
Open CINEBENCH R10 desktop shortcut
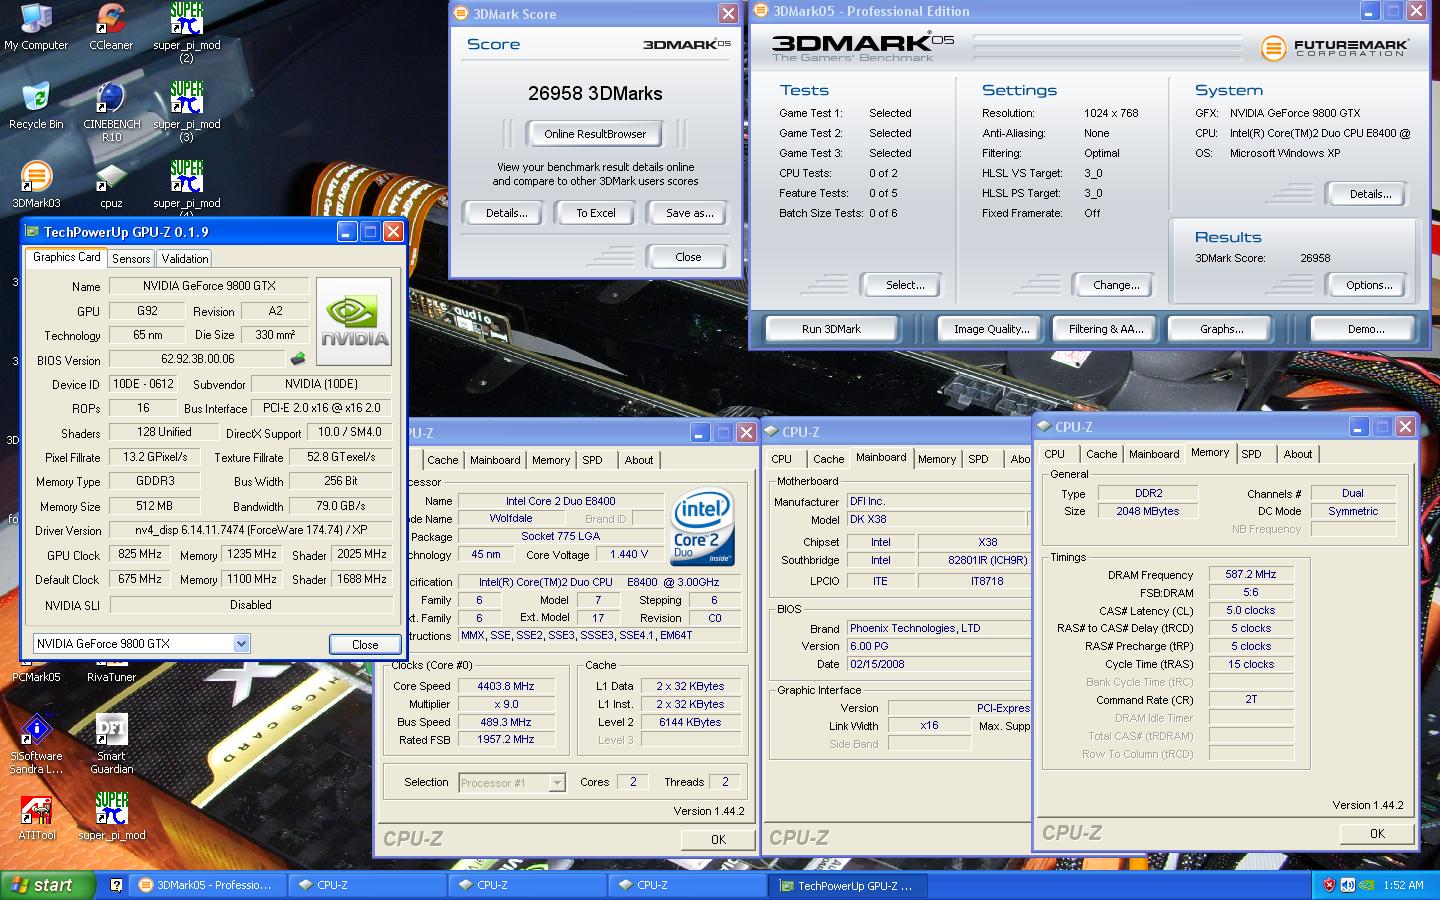[x=111, y=112]
